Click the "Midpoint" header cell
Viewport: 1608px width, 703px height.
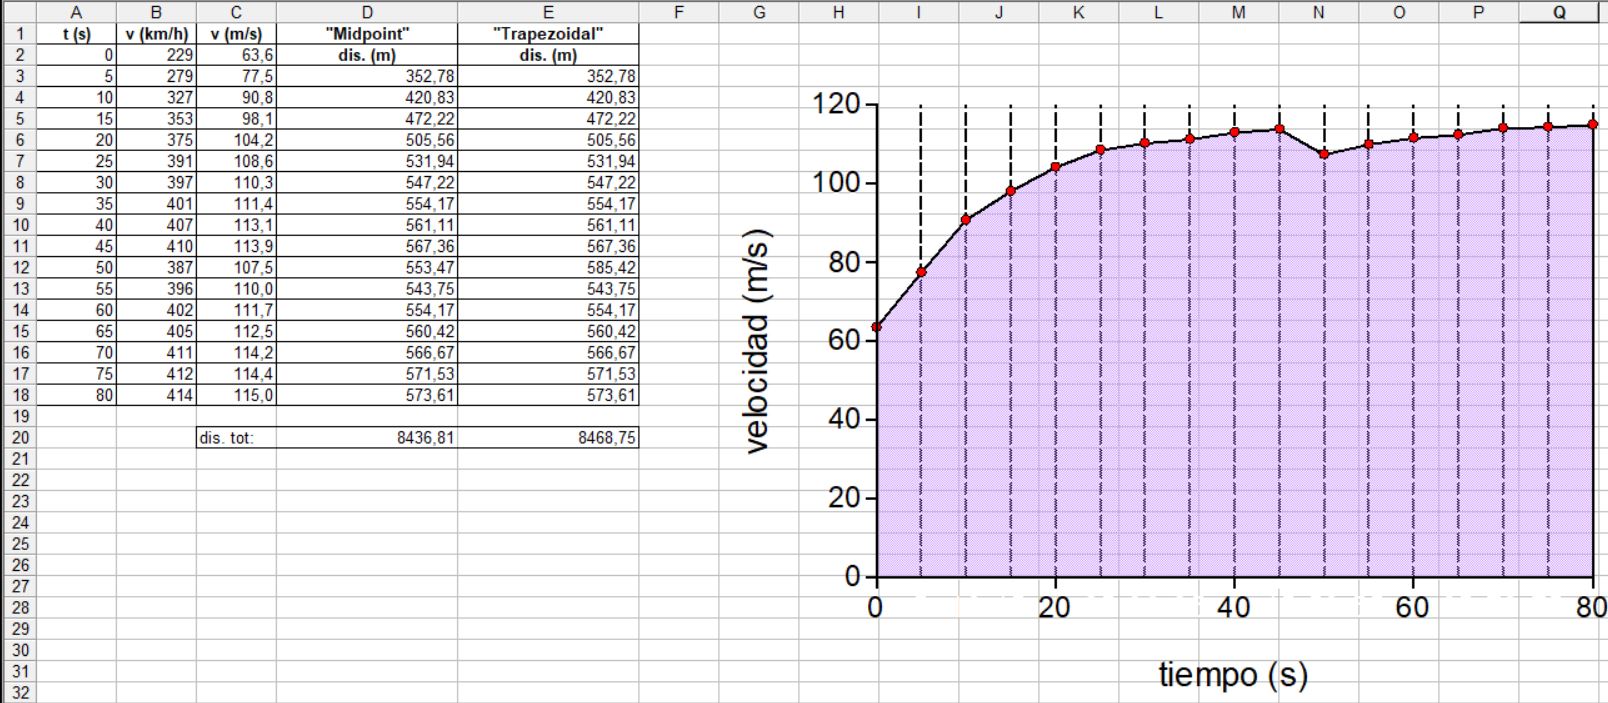point(367,33)
